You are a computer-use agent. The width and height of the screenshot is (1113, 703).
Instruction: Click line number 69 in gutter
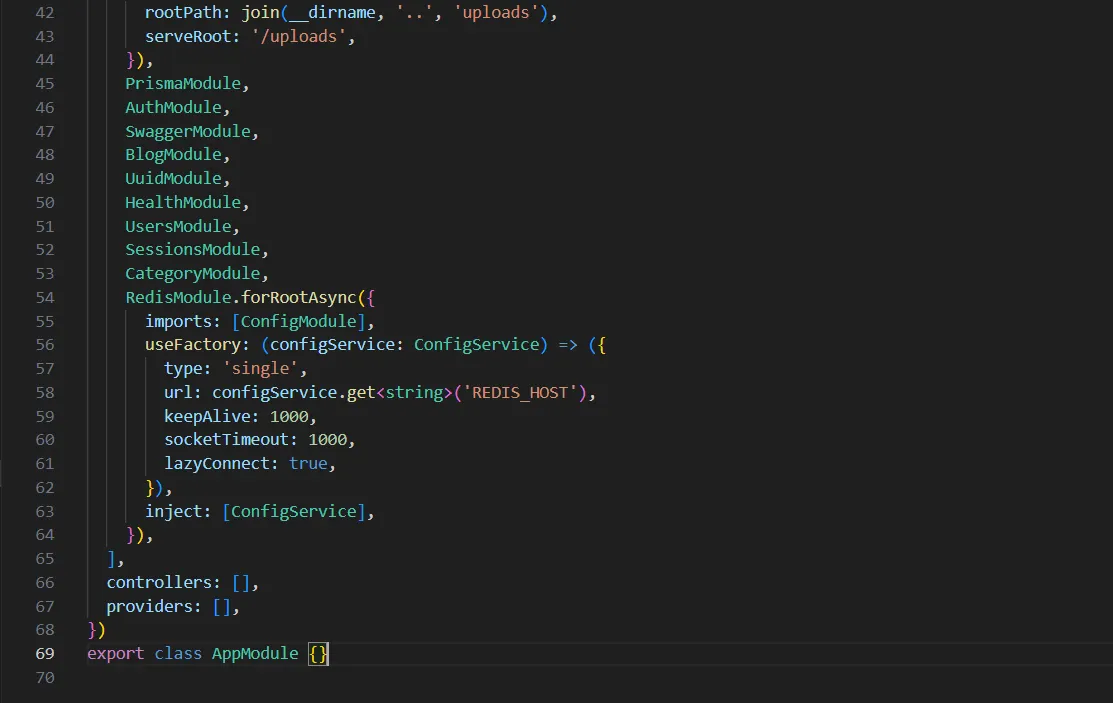click(45, 653)
